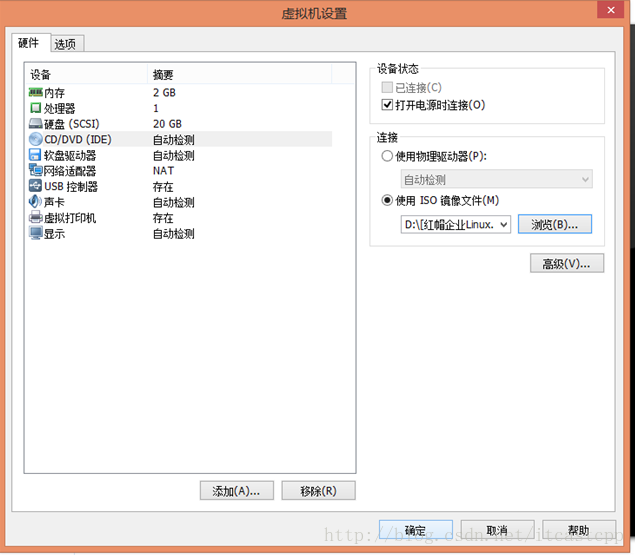635x555 pixels.
Task: Select the USB controller icon
Action: 35,186
